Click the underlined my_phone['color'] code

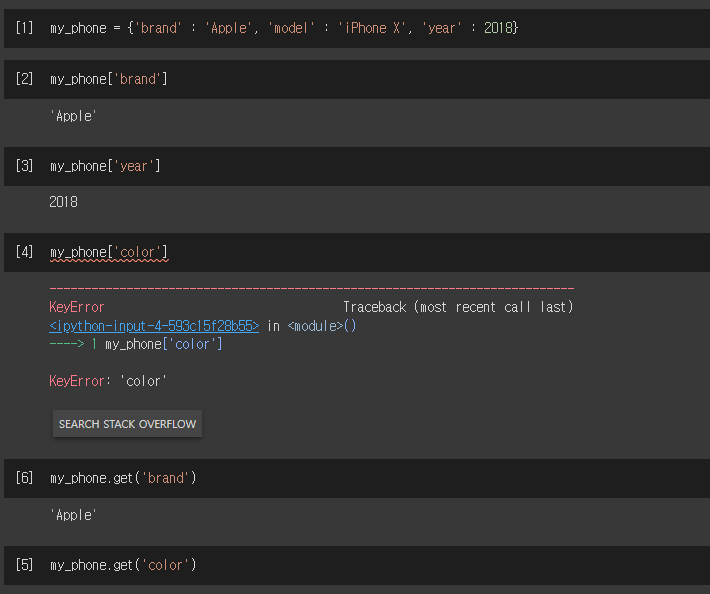coord(109,252)
